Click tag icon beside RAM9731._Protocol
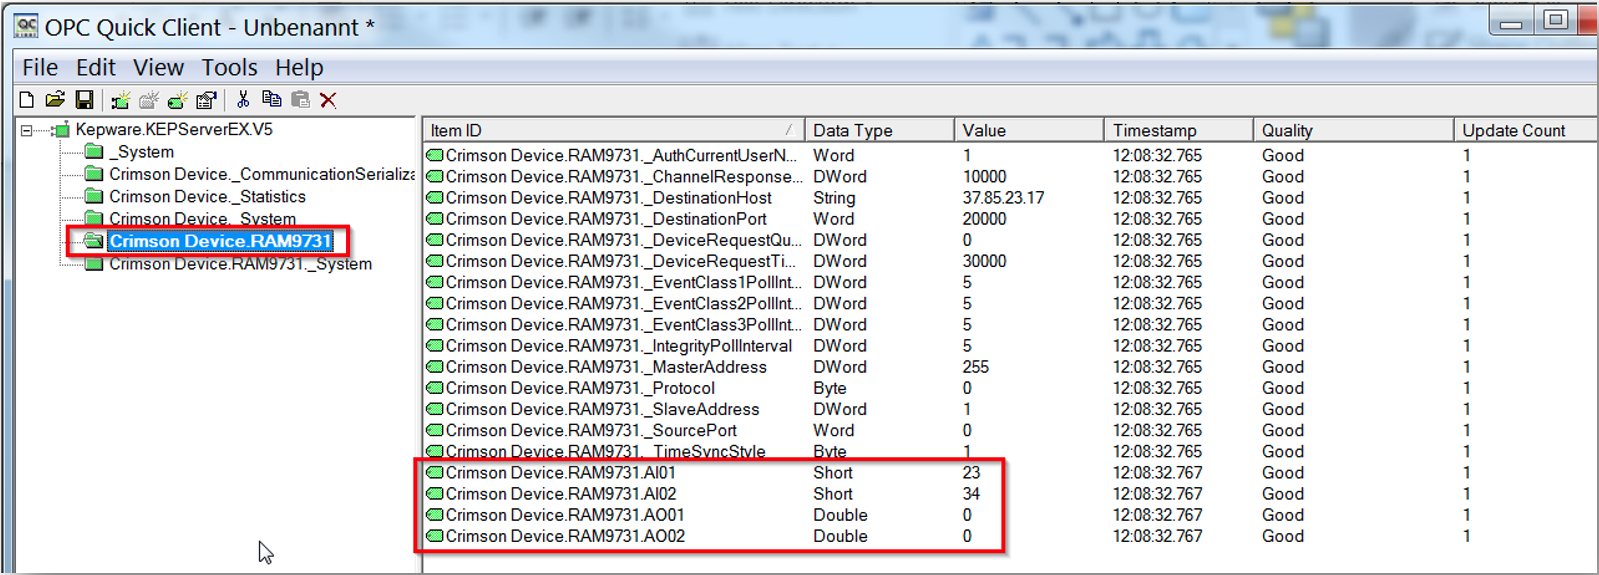This screenshot has width=1599, height=575. pos(435,388)
